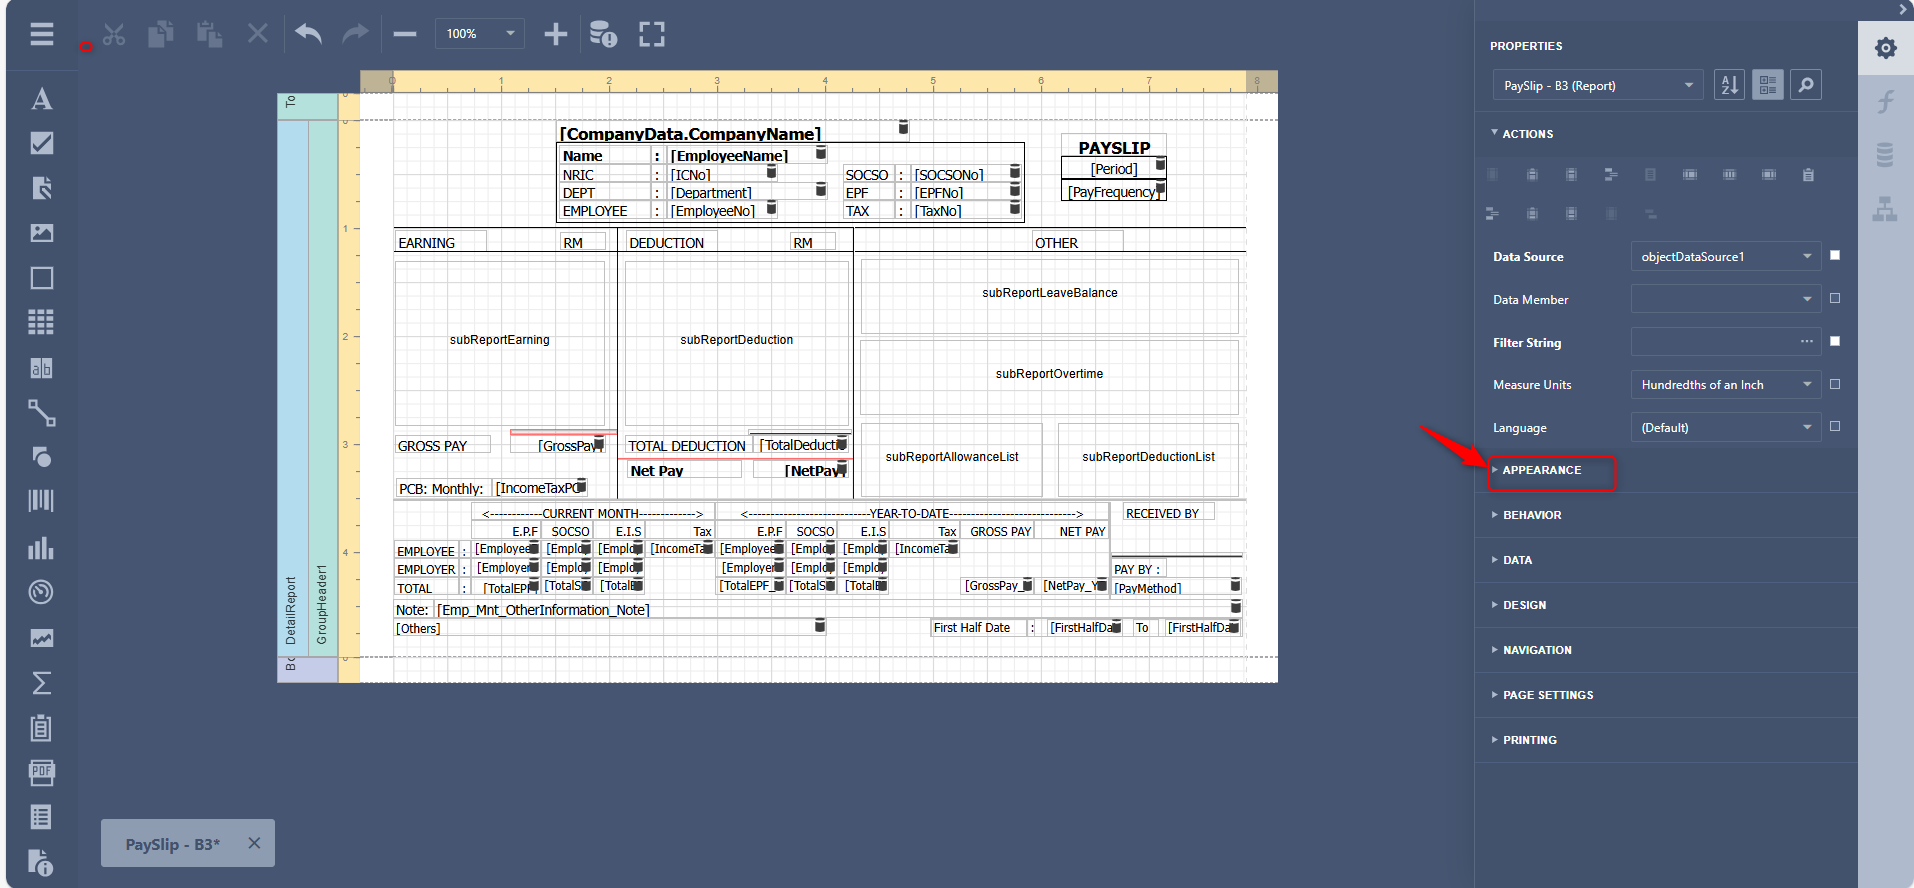Image resolution: width=1914 pixels, height=888 pixels.
Task: Select the Subreport tool in toolbox
Action: 41,727
